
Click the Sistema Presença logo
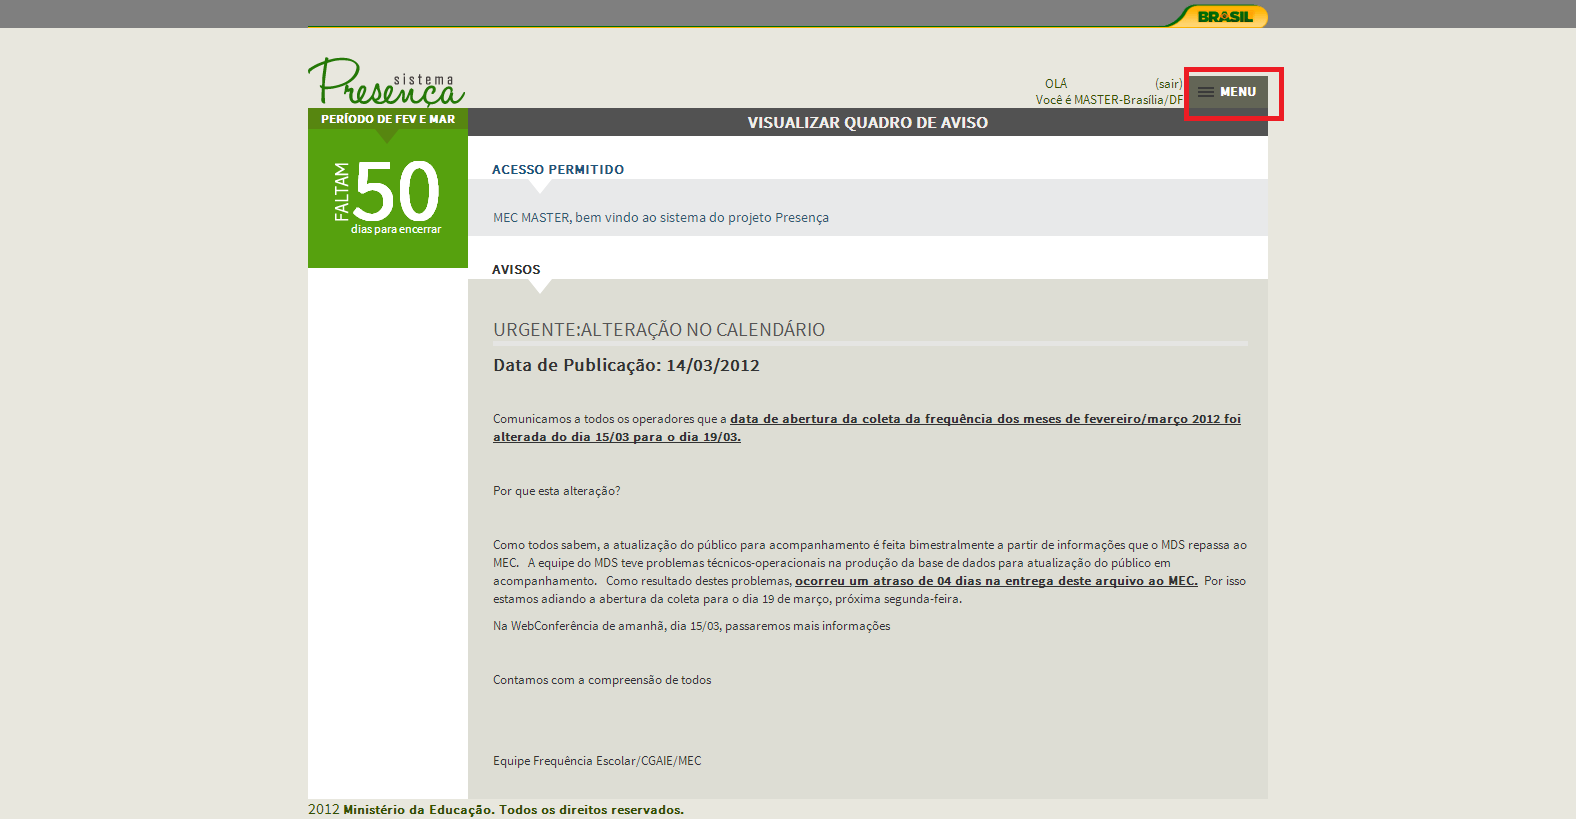[x=386, y=82]
